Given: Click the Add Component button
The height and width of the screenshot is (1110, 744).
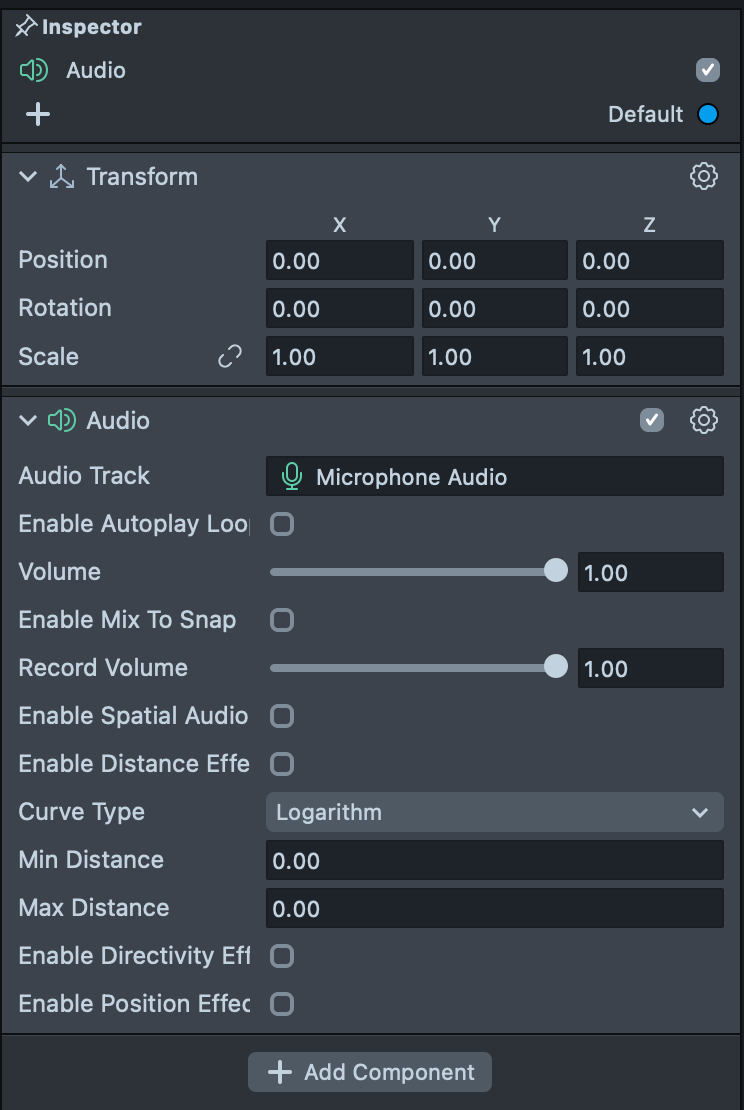Looking at the screenshot, I should click(370, 1072).
